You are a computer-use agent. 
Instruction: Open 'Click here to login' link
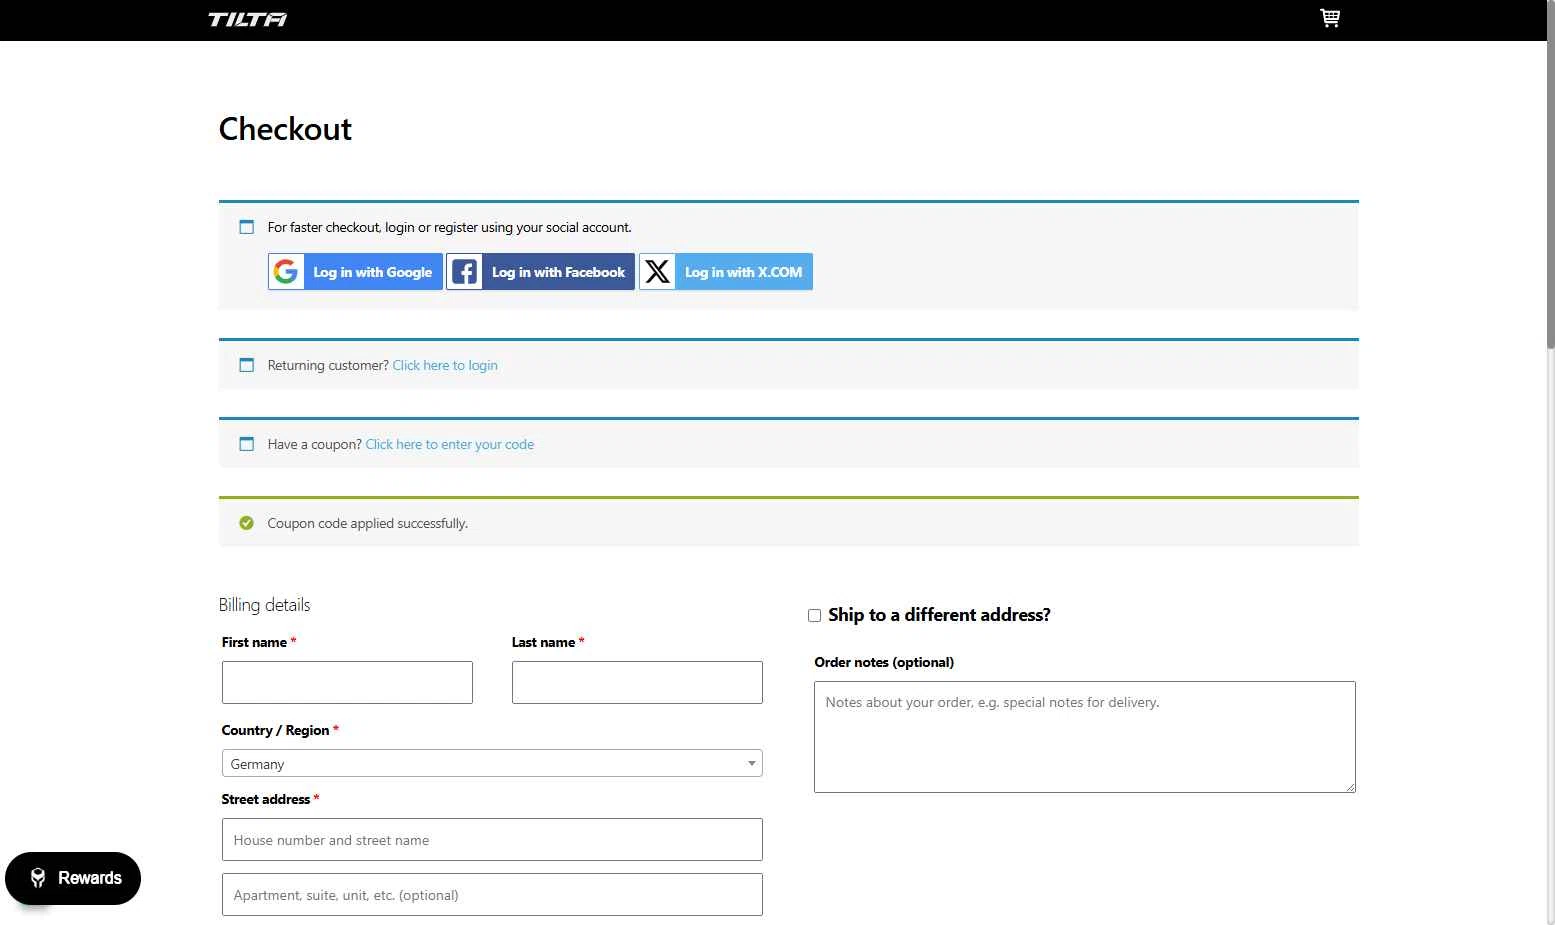pyautogui.click(x=445, y=366)
